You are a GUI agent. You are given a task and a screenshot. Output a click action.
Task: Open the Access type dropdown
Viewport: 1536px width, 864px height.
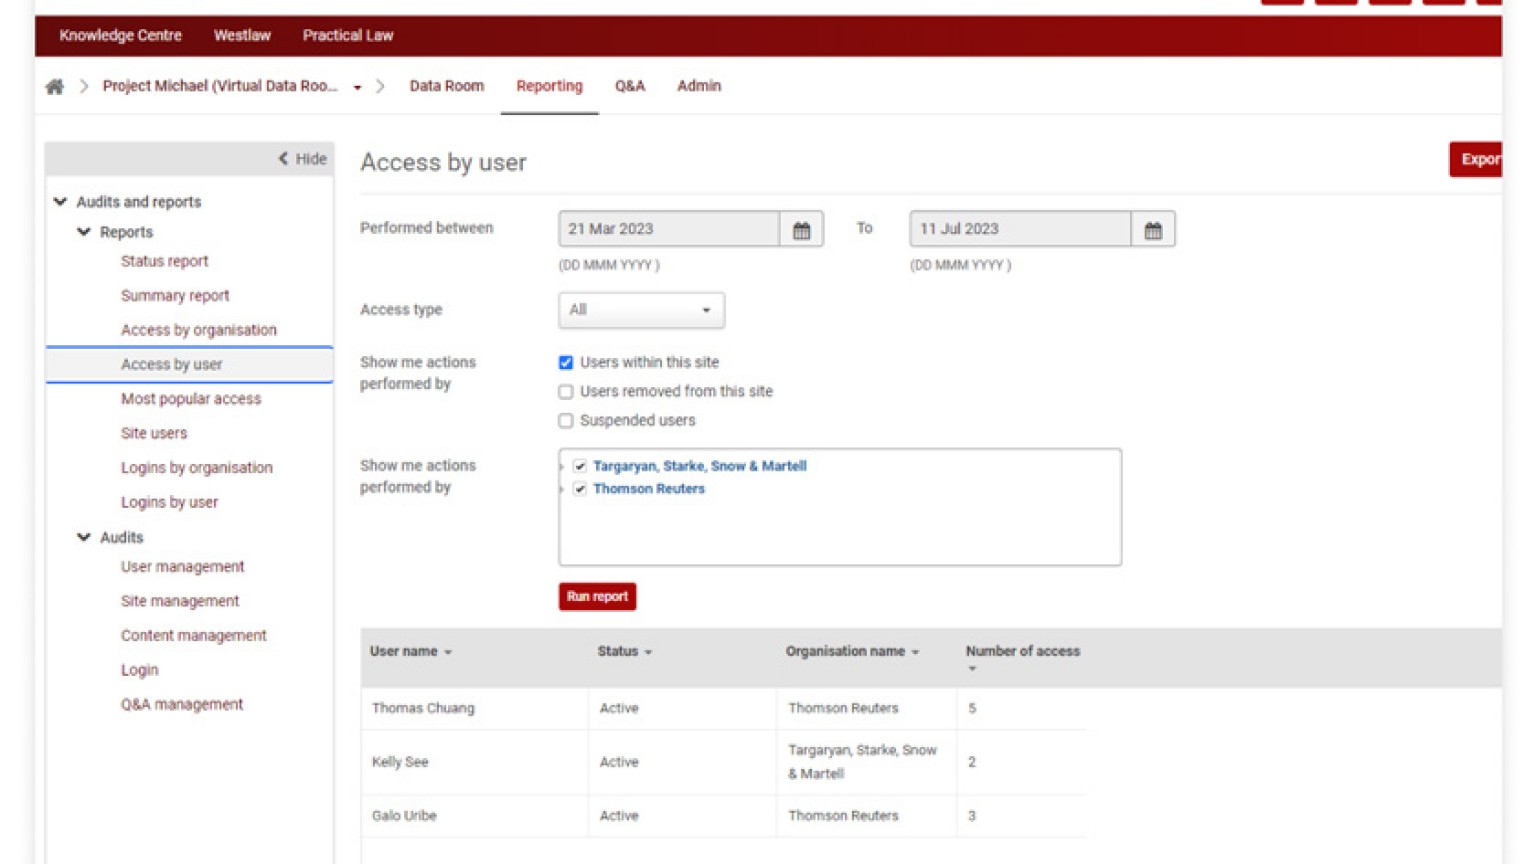pyautogui.click(x=641, y=310)
